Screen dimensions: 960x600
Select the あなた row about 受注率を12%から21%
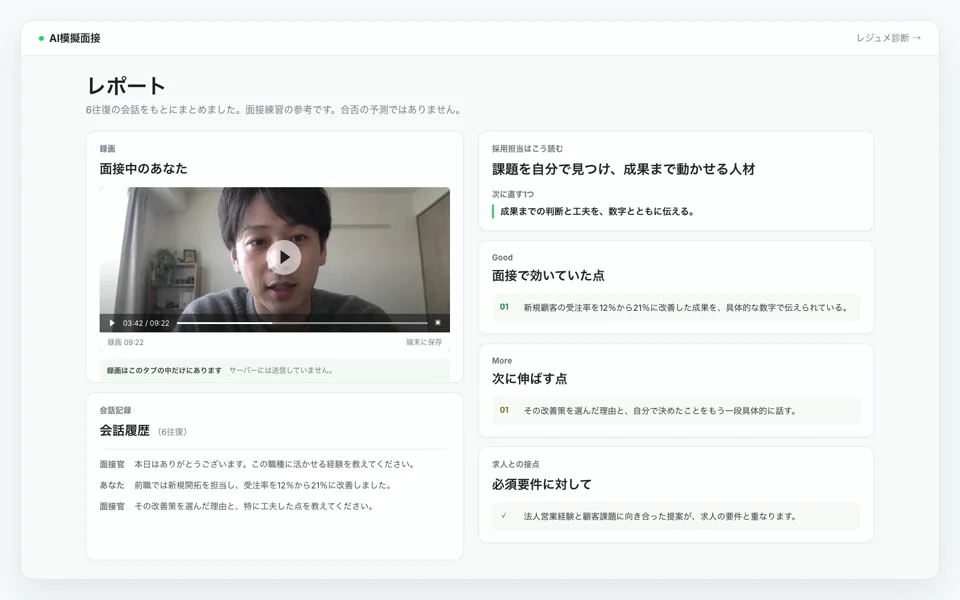[x=275, y=485]
